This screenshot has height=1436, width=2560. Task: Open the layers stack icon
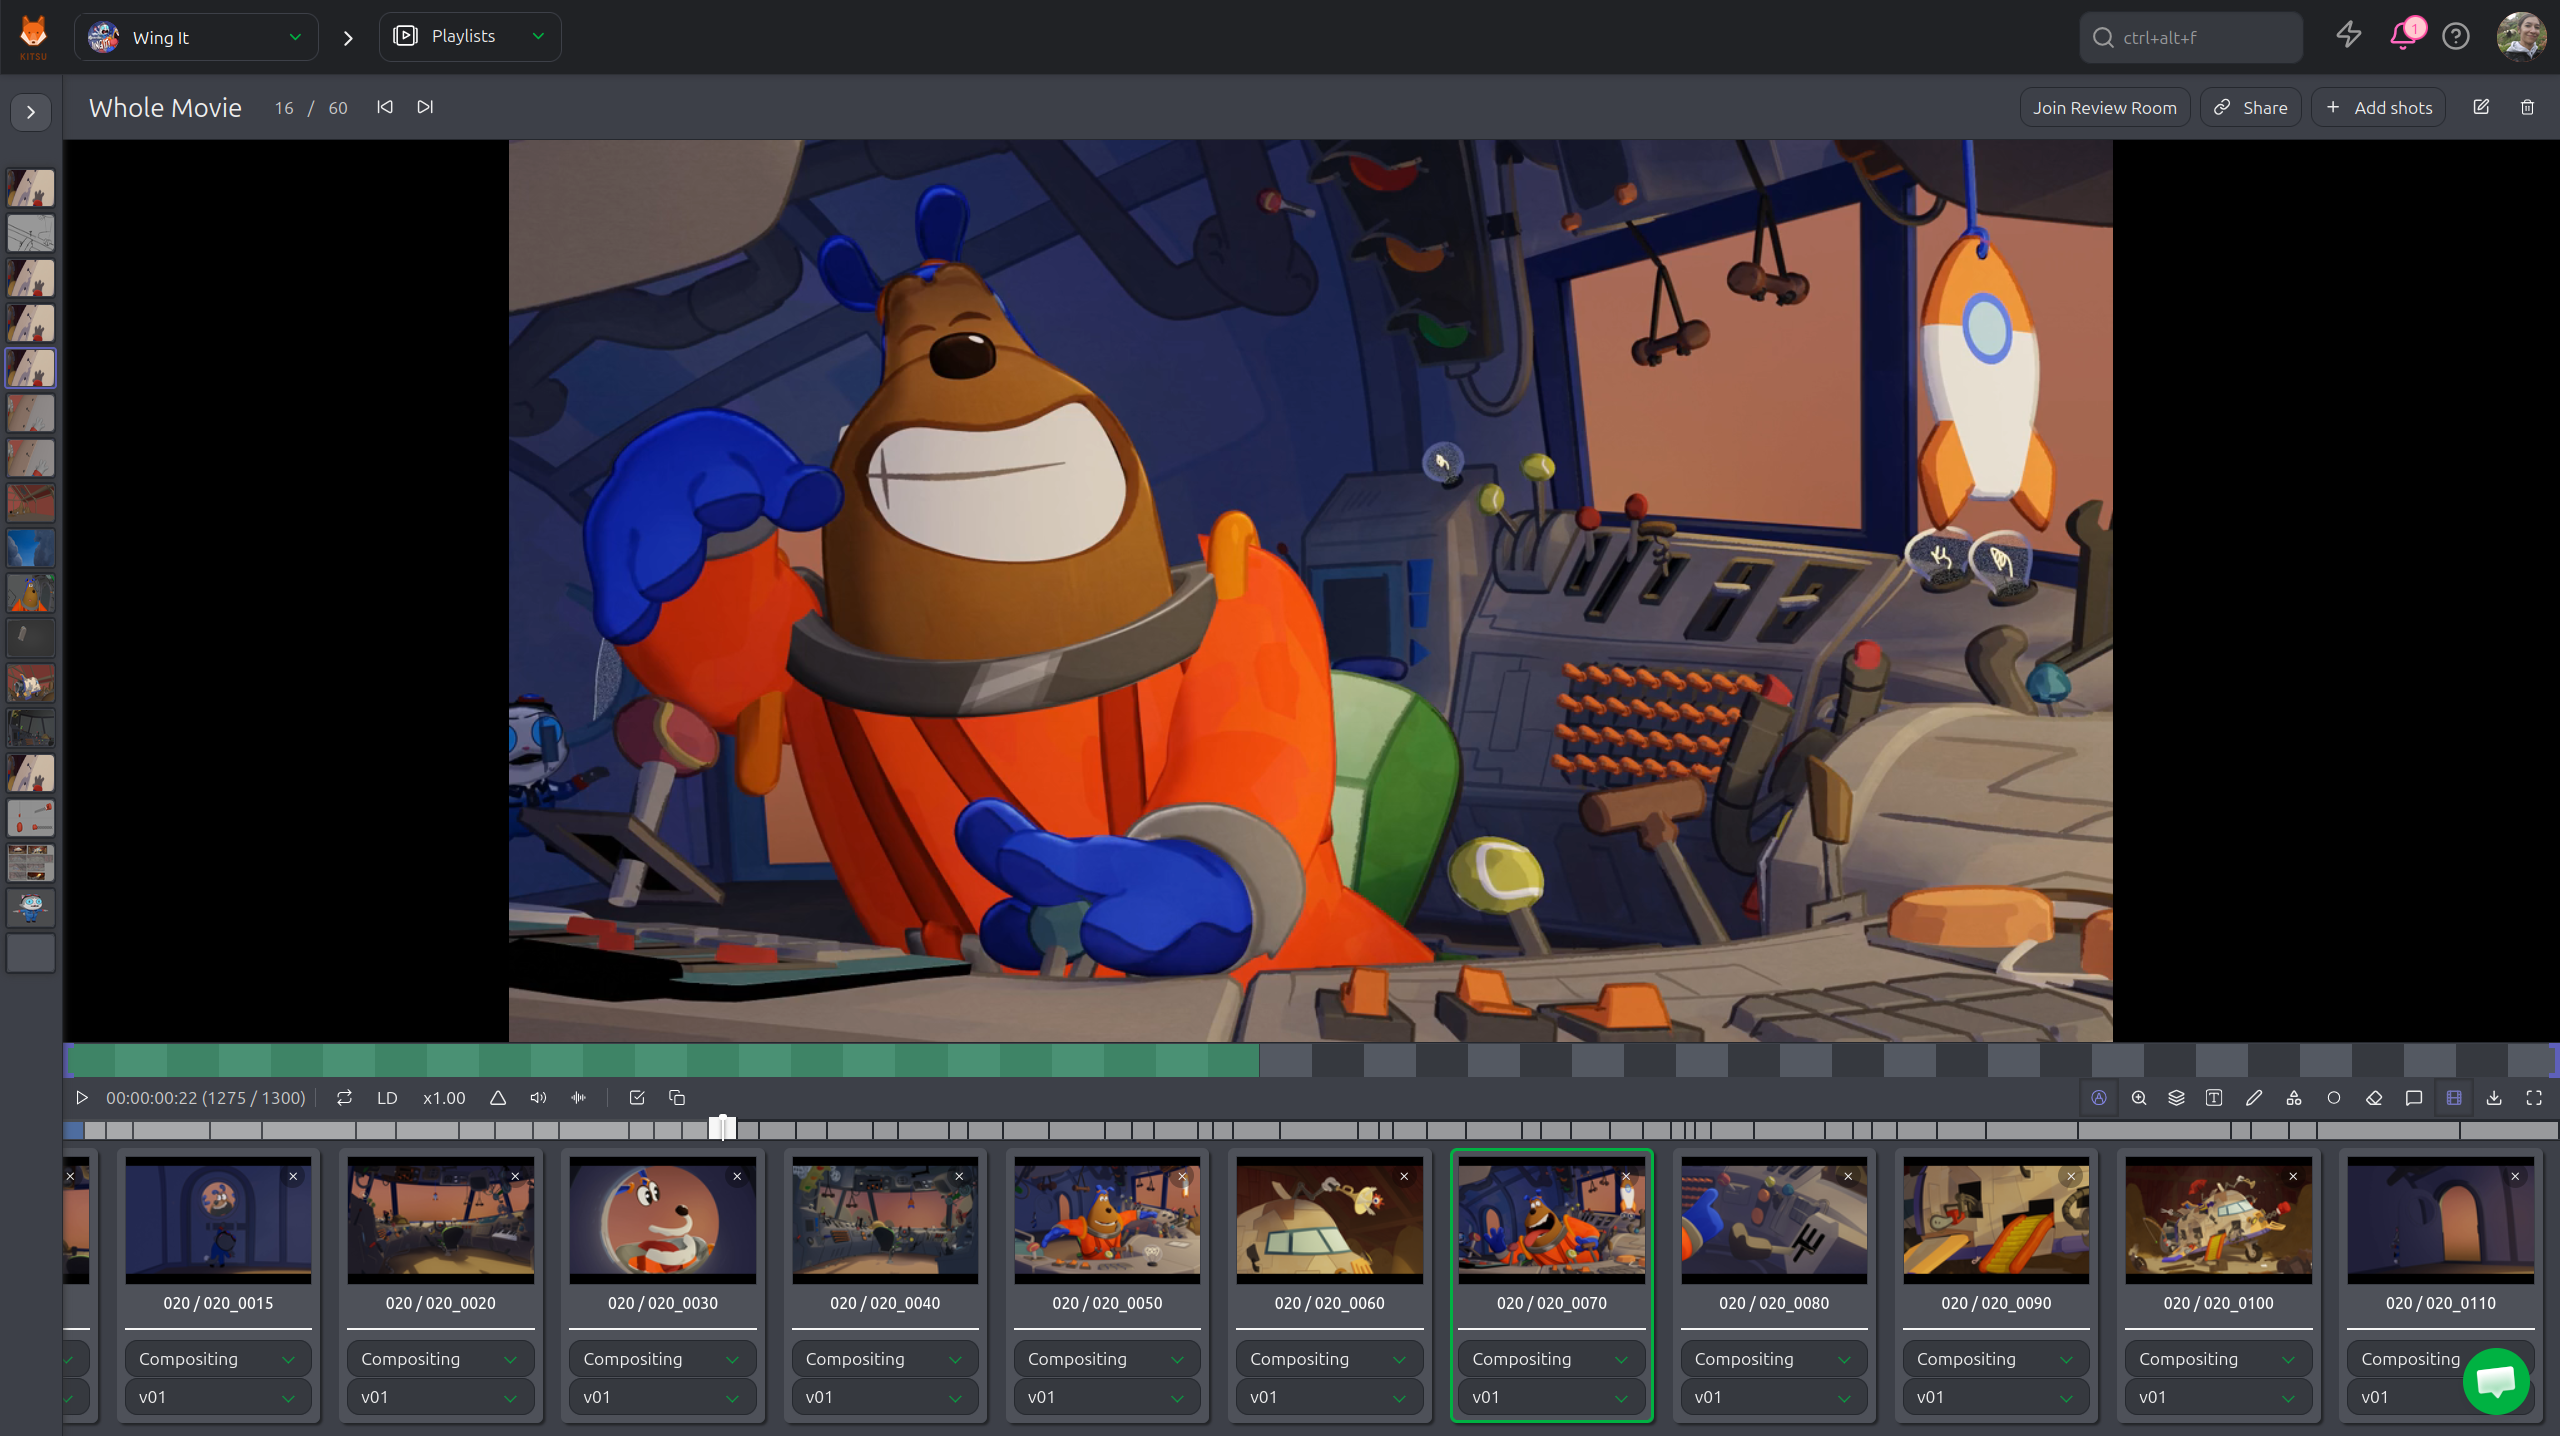pos(2176,1098)
